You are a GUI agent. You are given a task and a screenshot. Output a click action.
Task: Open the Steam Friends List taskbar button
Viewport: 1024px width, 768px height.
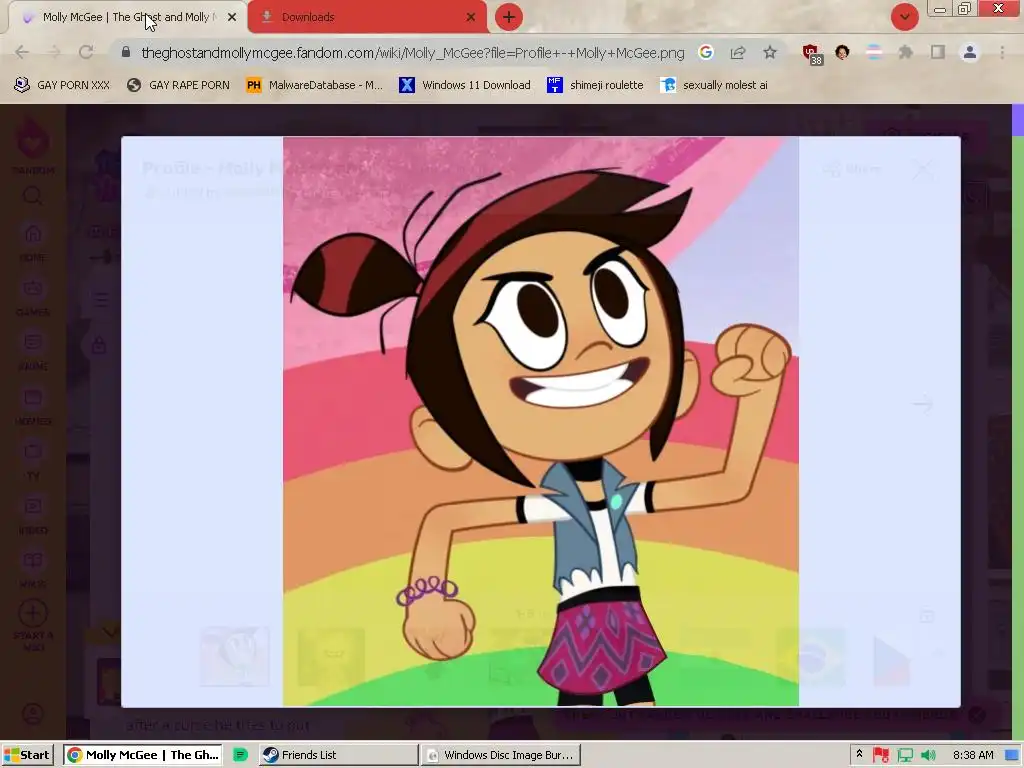(x=338, y=755)
